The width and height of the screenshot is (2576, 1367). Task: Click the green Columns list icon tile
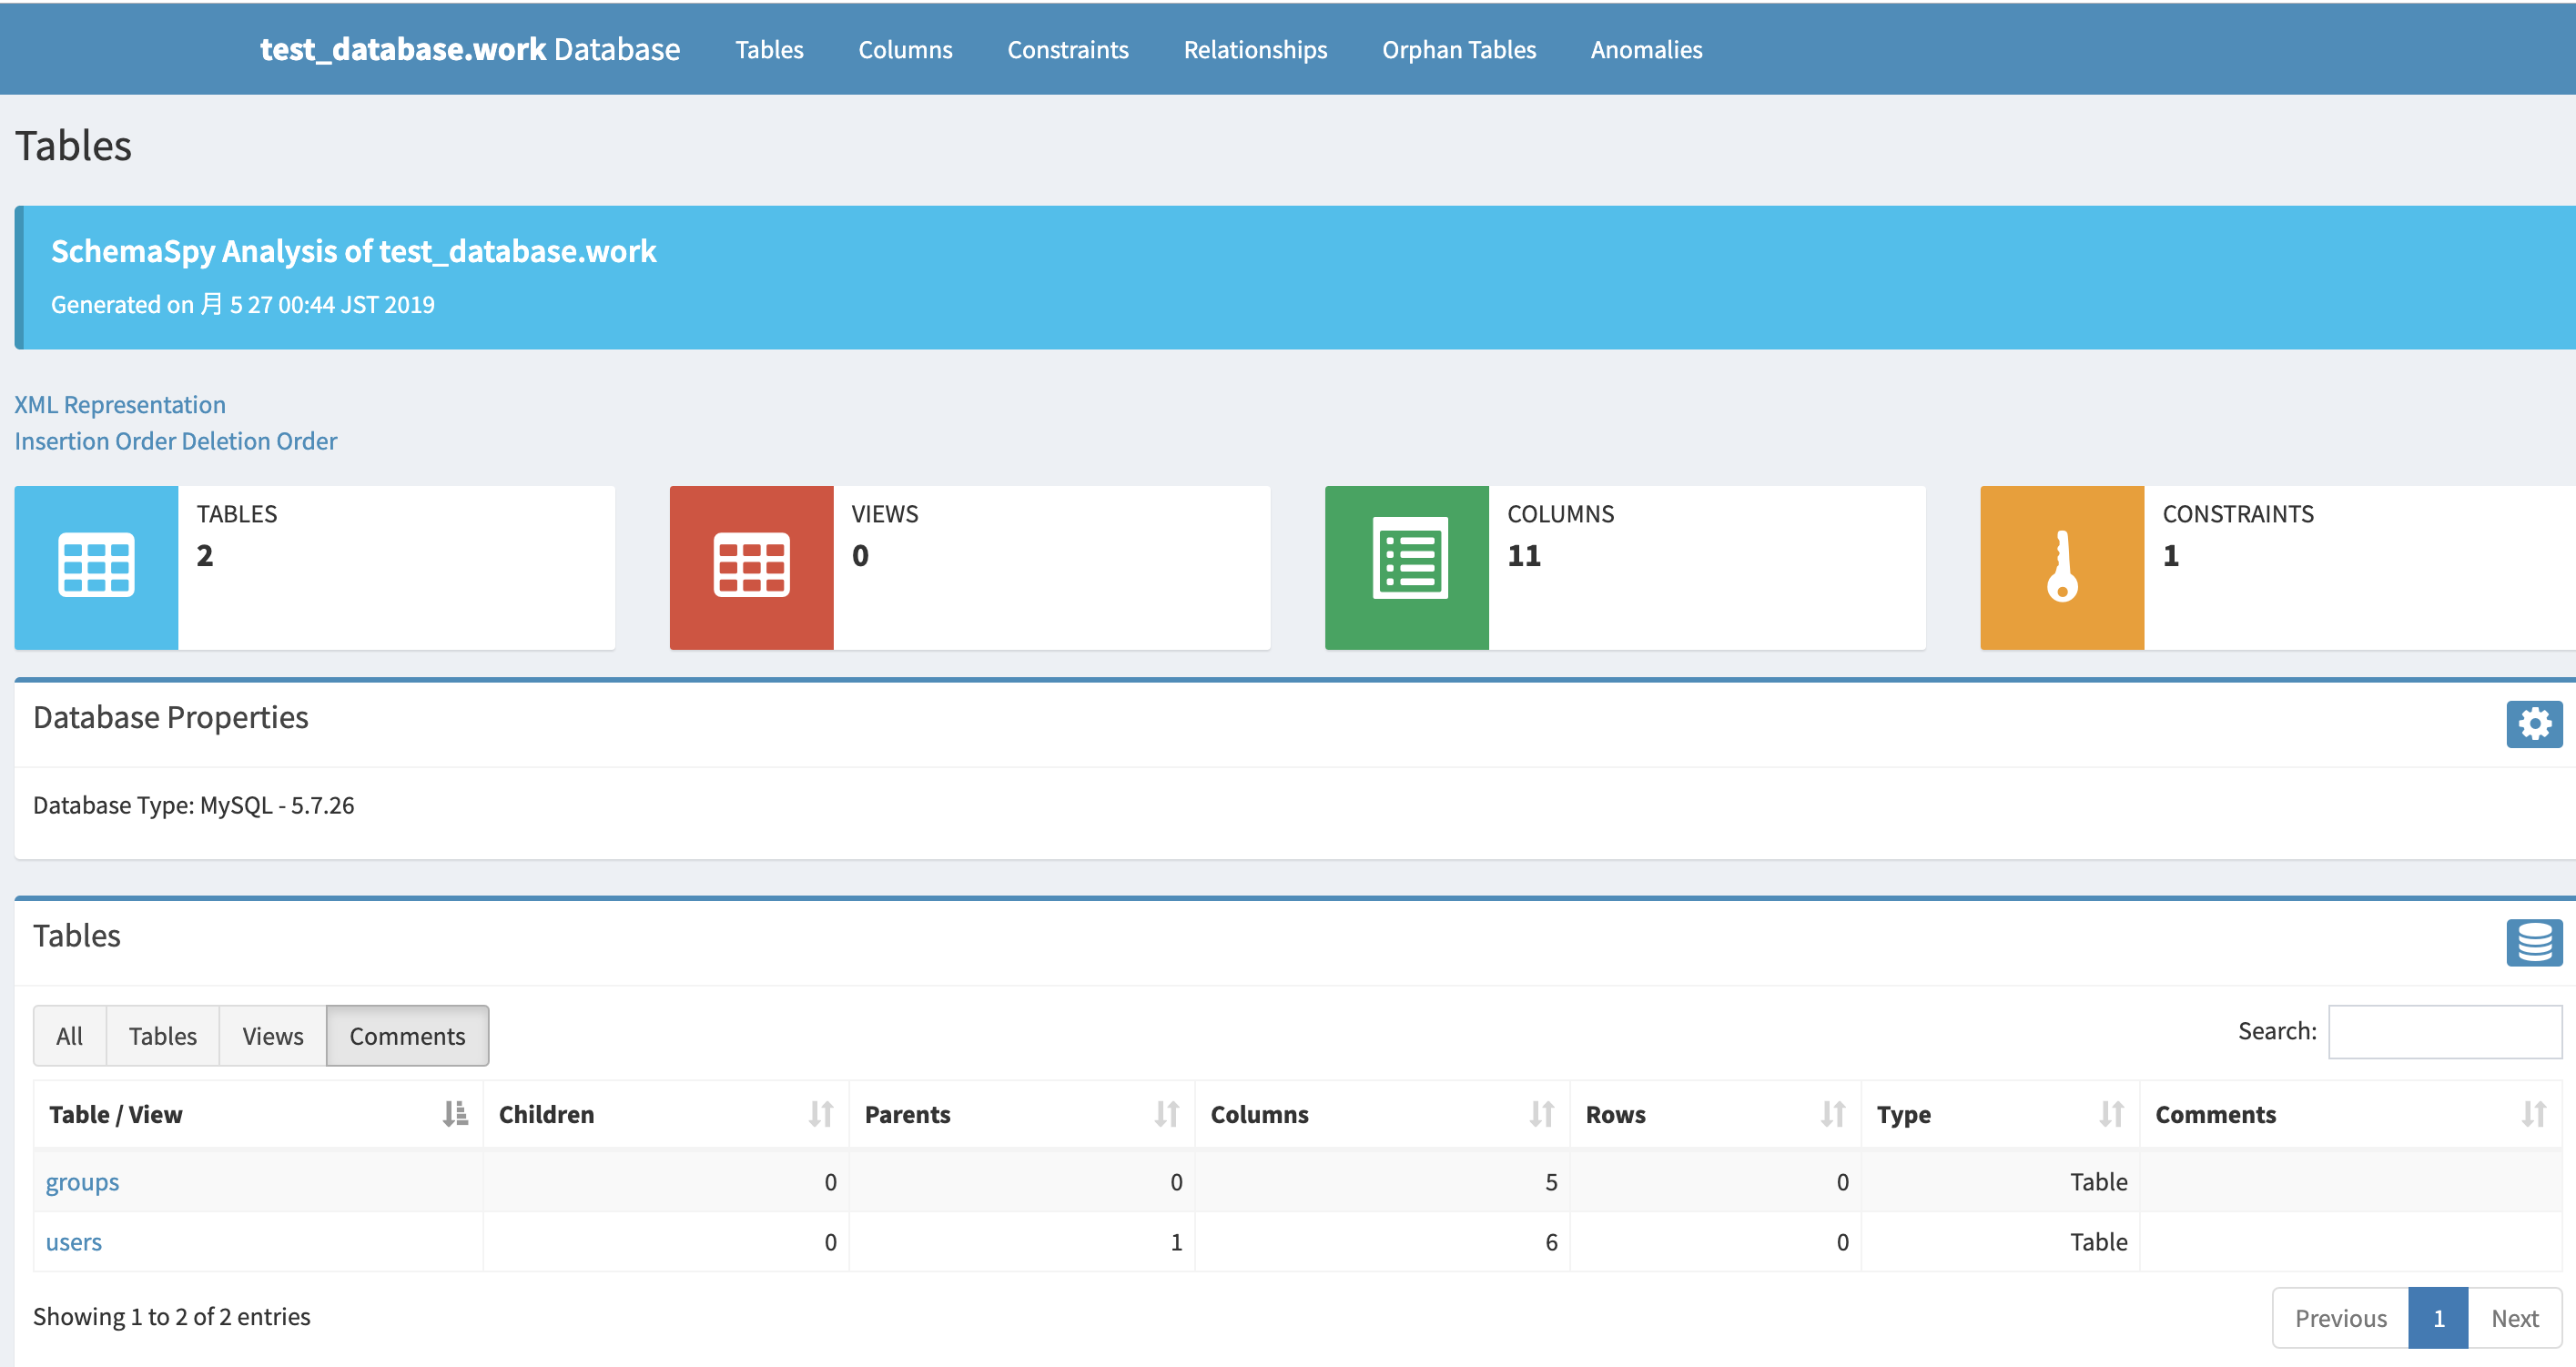click(1406, 567)
